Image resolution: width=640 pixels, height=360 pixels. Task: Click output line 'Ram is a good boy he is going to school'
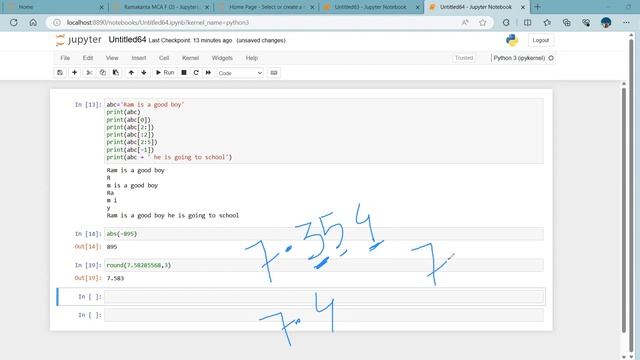173,215
